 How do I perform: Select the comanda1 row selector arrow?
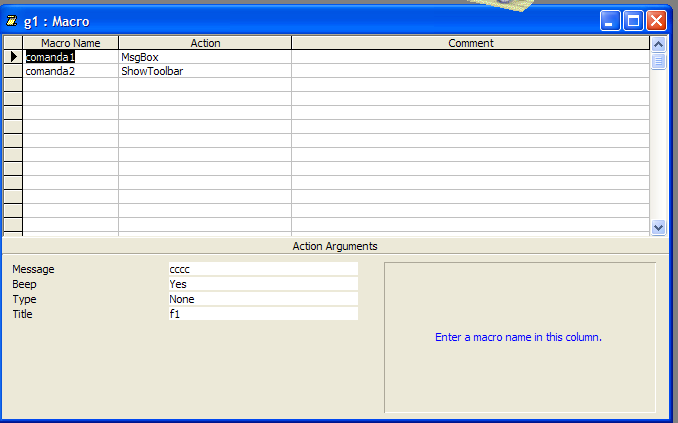click(x=13, y=57)
